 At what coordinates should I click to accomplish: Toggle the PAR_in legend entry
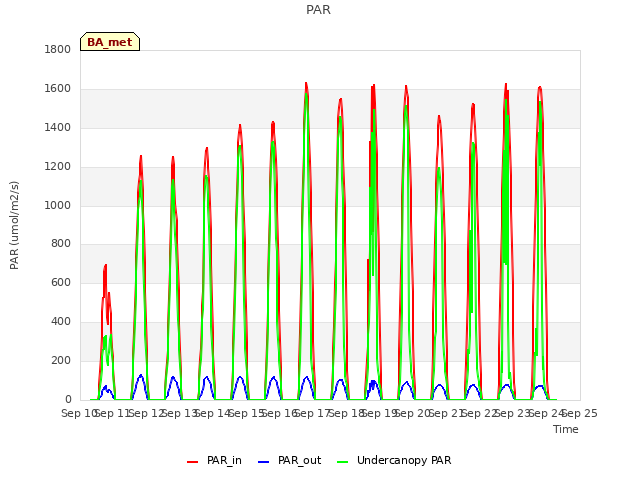point(214,460)
